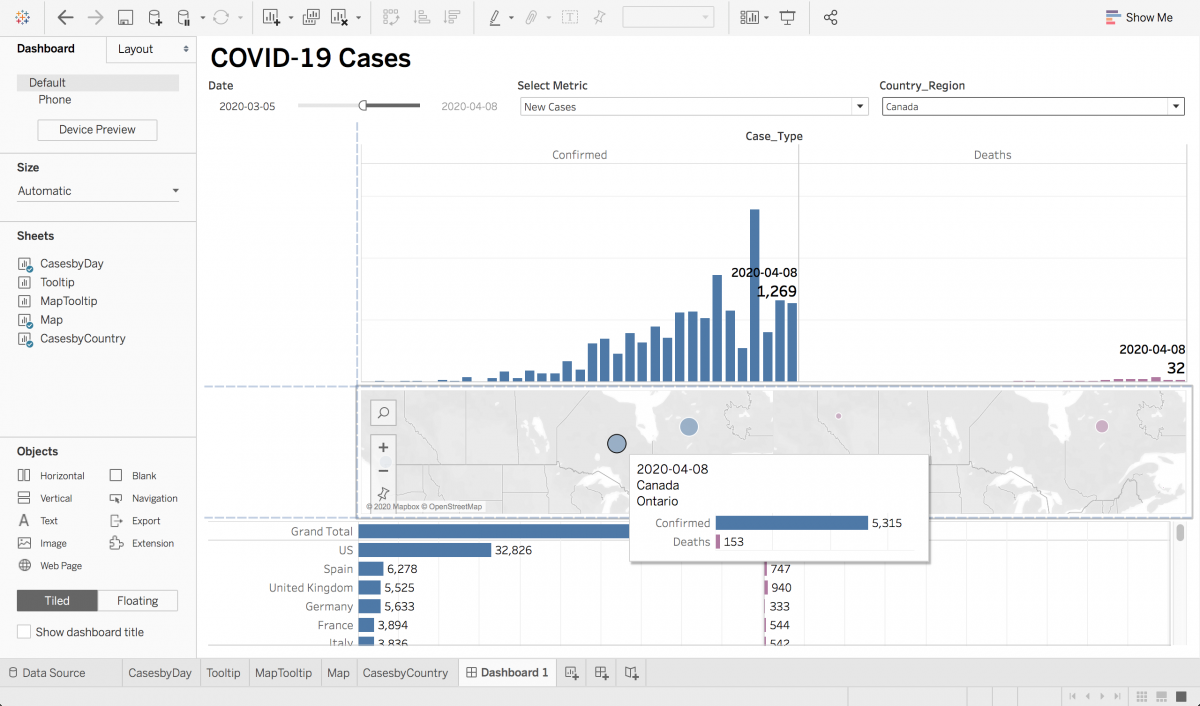The image size is (1200, 706).
Task: Switch layout mode to Floating
Action: [137, 600]
